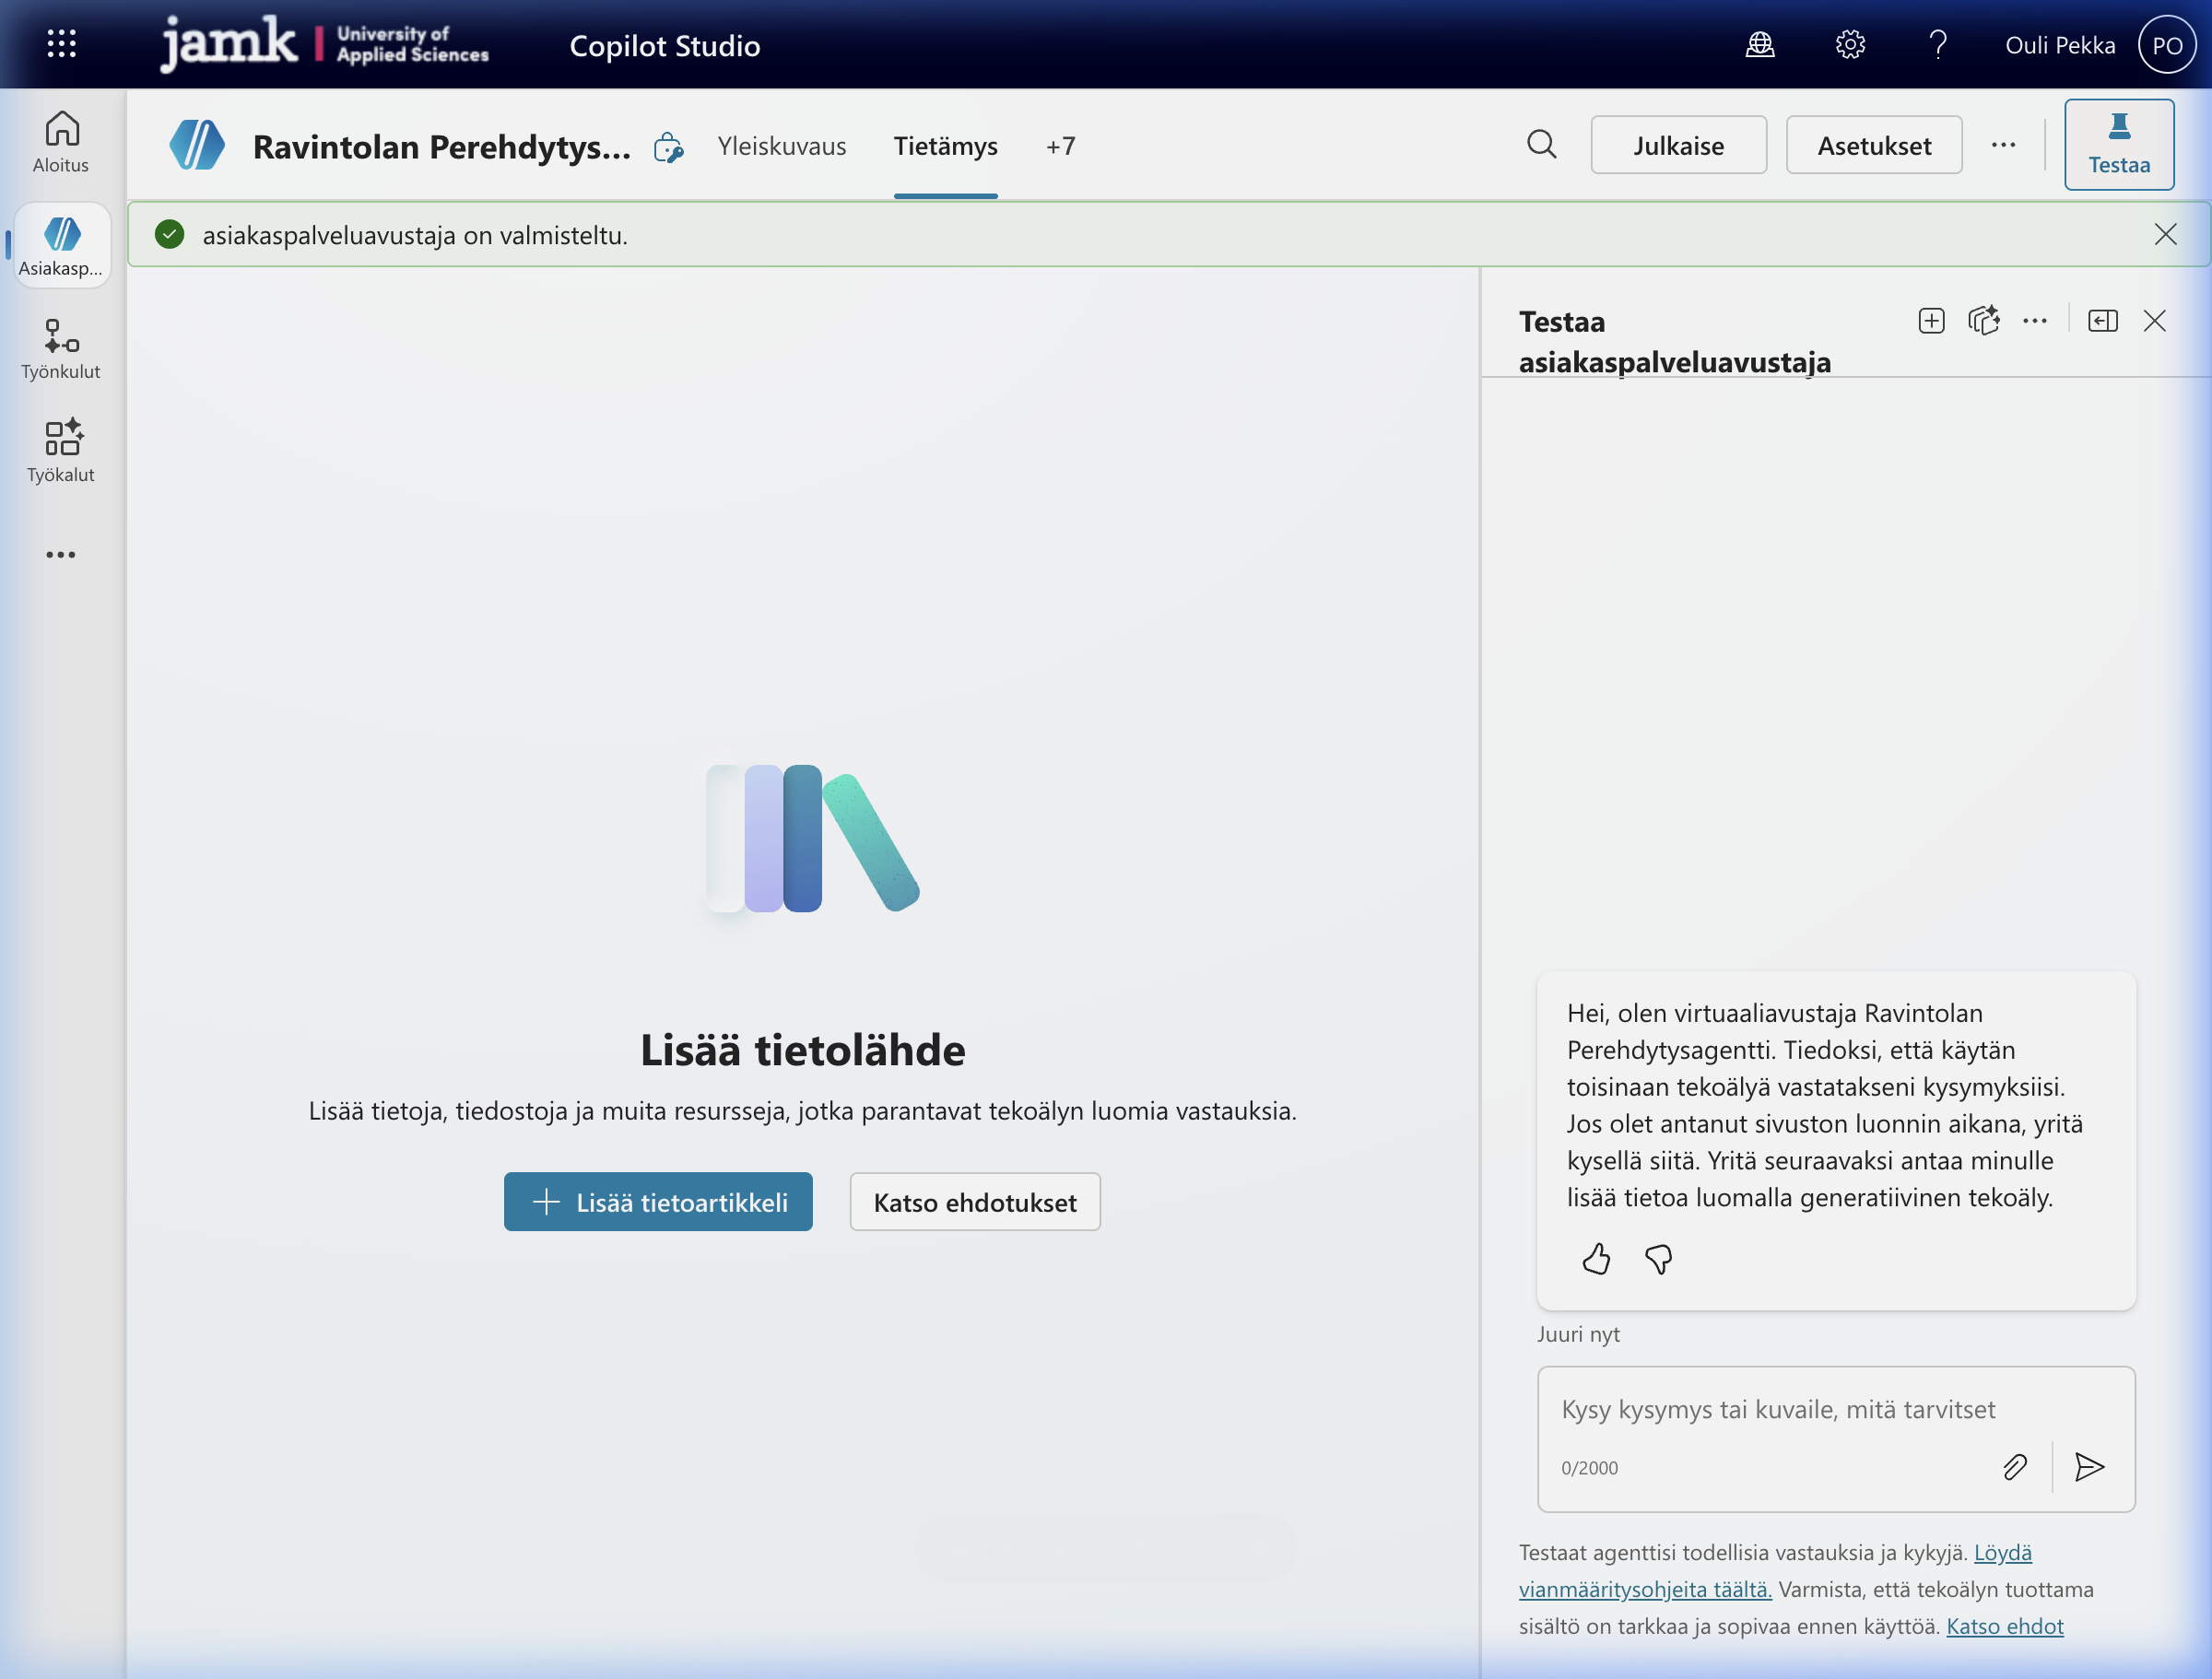Switch to the Yleiskuvaus tab
This screenshot has height=1679, width=2212.
click(x=781, y=146)
